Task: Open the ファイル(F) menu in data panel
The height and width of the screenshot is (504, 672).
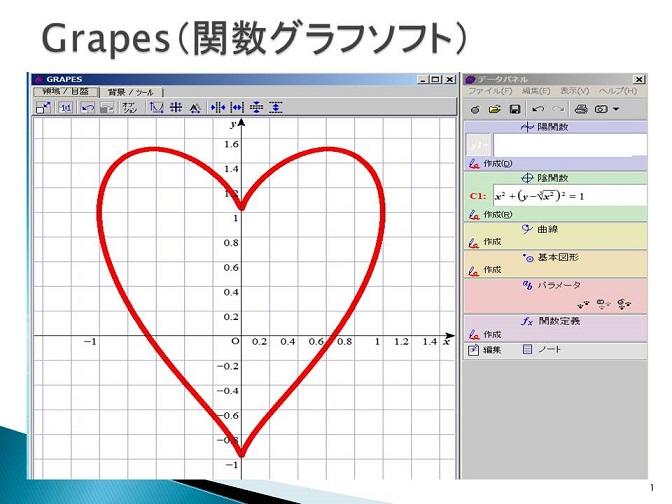Action: point(490,91)
